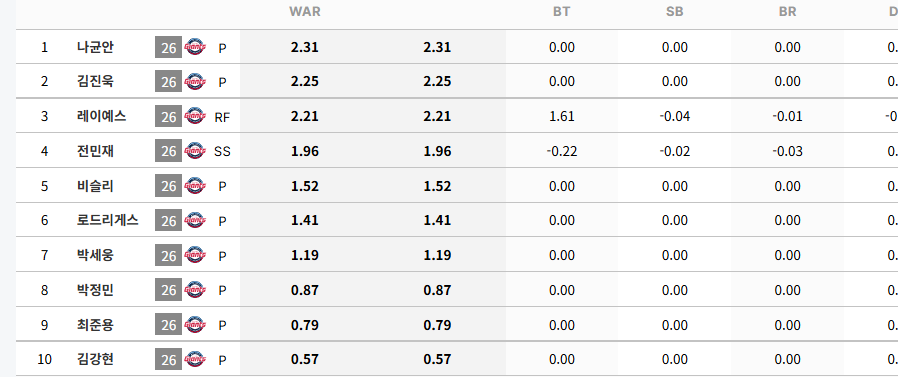The height and width of the screenshot is (377, 898).
Task: Open player page for 로드리게스
Action: coord(108,220)
